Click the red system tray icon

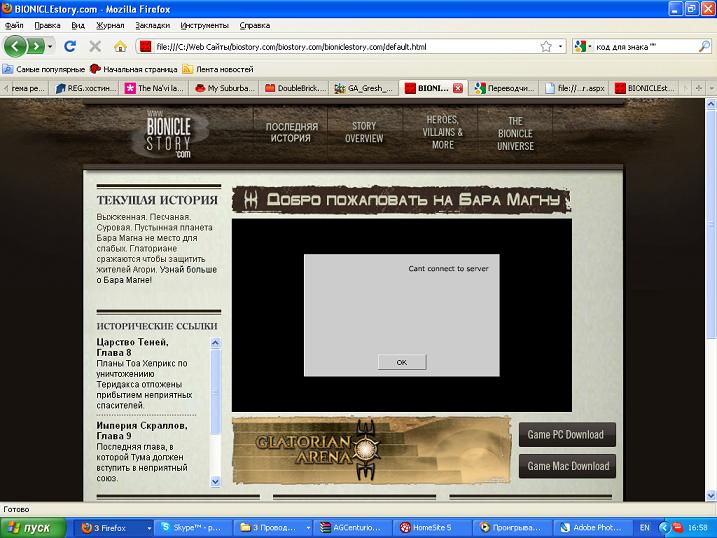678,528
